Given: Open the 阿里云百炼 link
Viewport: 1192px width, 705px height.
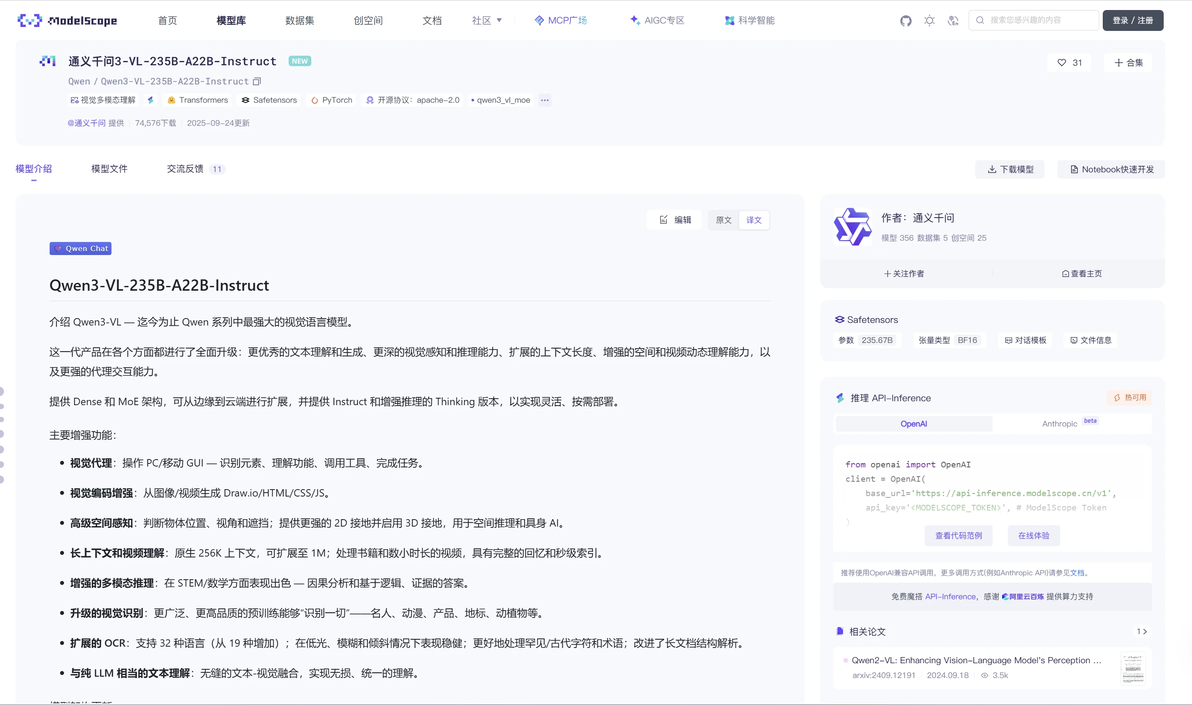Looking at the screenshot, I should pos(1022,596).
